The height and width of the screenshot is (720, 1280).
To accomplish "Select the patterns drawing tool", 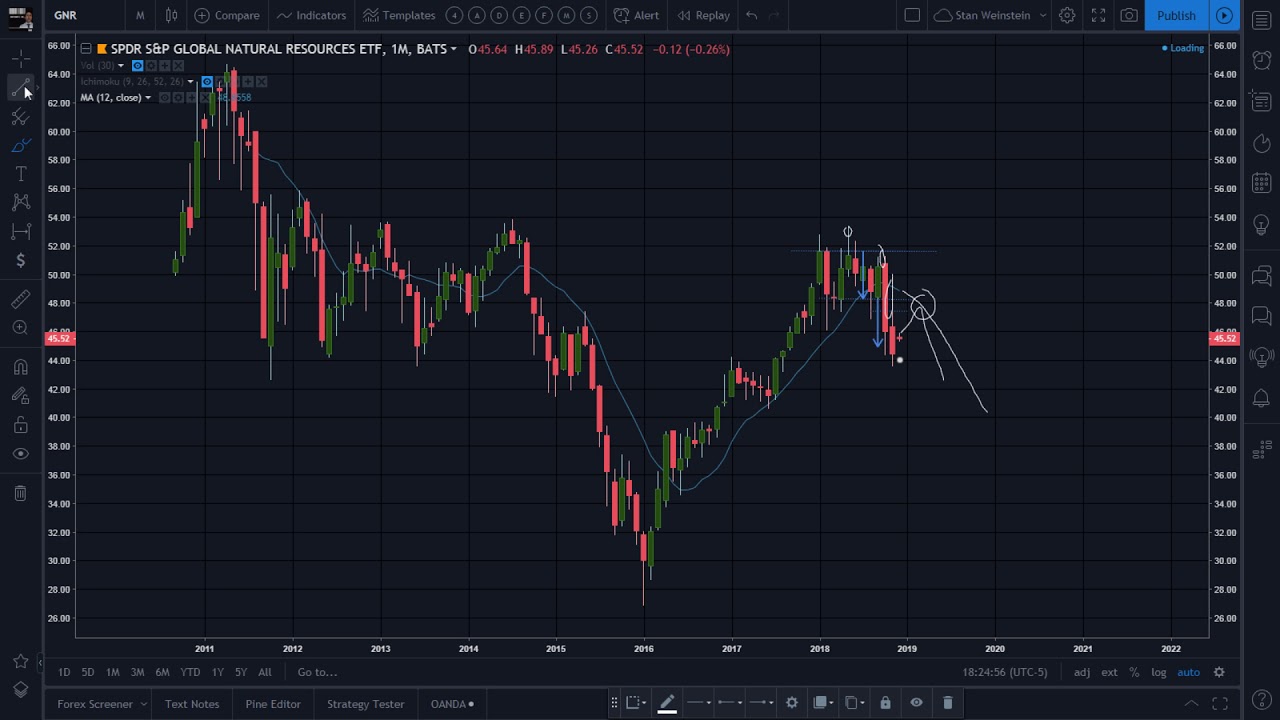I will tap(21, 203).
